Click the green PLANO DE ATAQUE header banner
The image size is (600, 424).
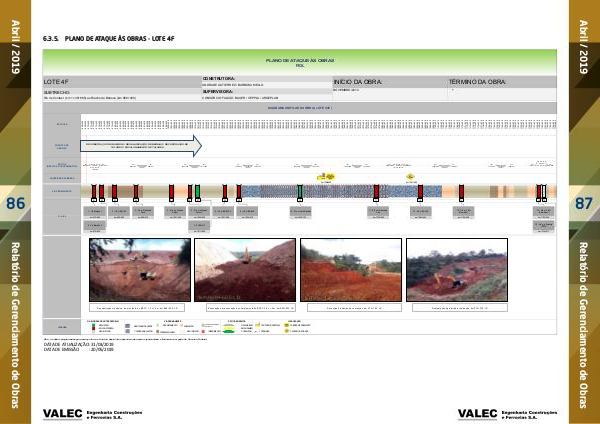pos(300,61)
